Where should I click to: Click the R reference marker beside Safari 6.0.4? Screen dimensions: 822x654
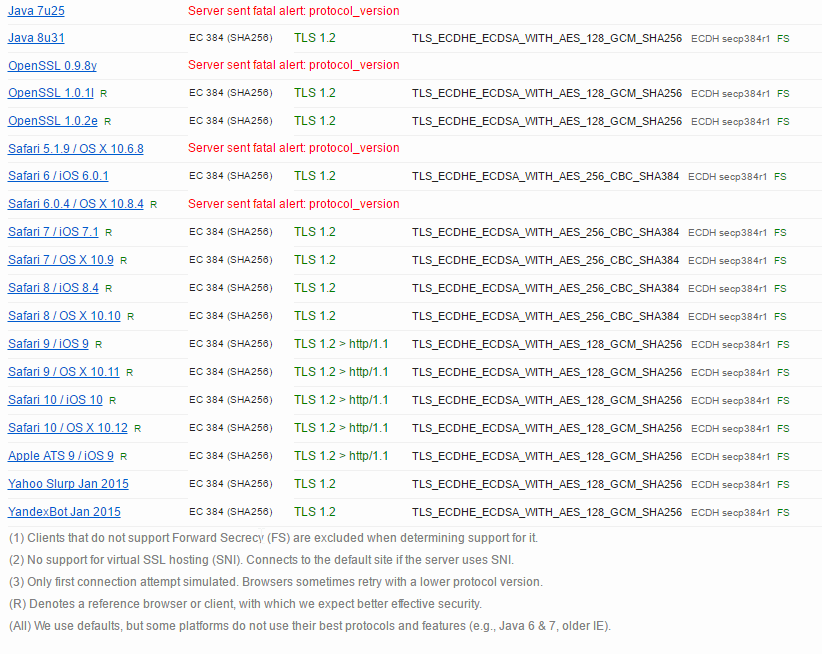coord(153,205)
